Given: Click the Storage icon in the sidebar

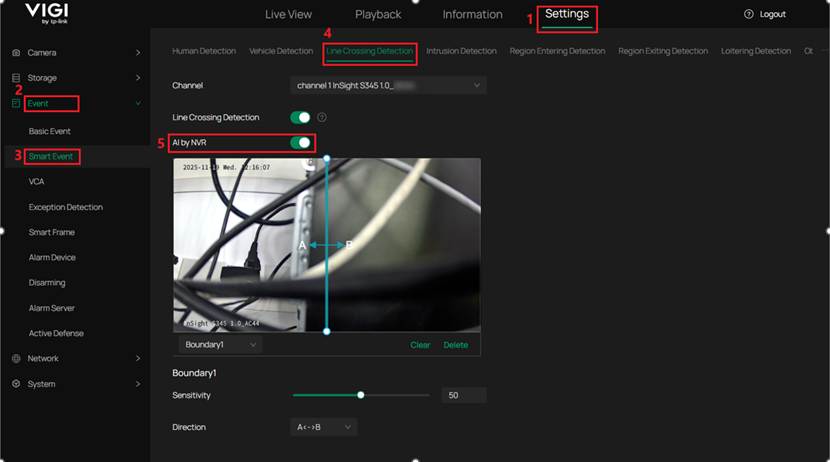Looking at the screenshot, I should [x=16, y=78].
